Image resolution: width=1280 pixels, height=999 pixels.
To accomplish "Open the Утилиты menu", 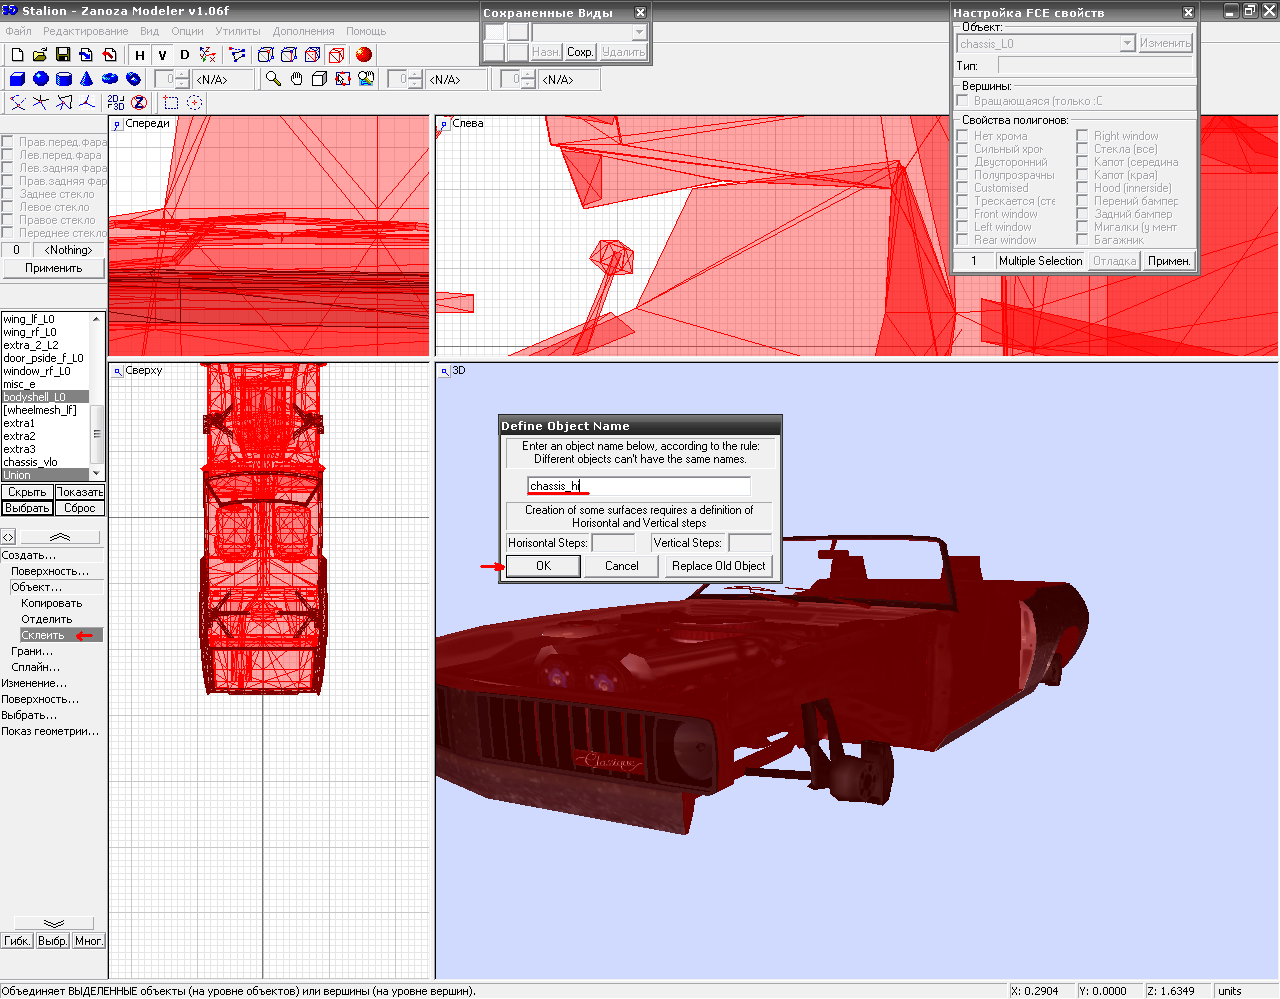I will point(237,31).
